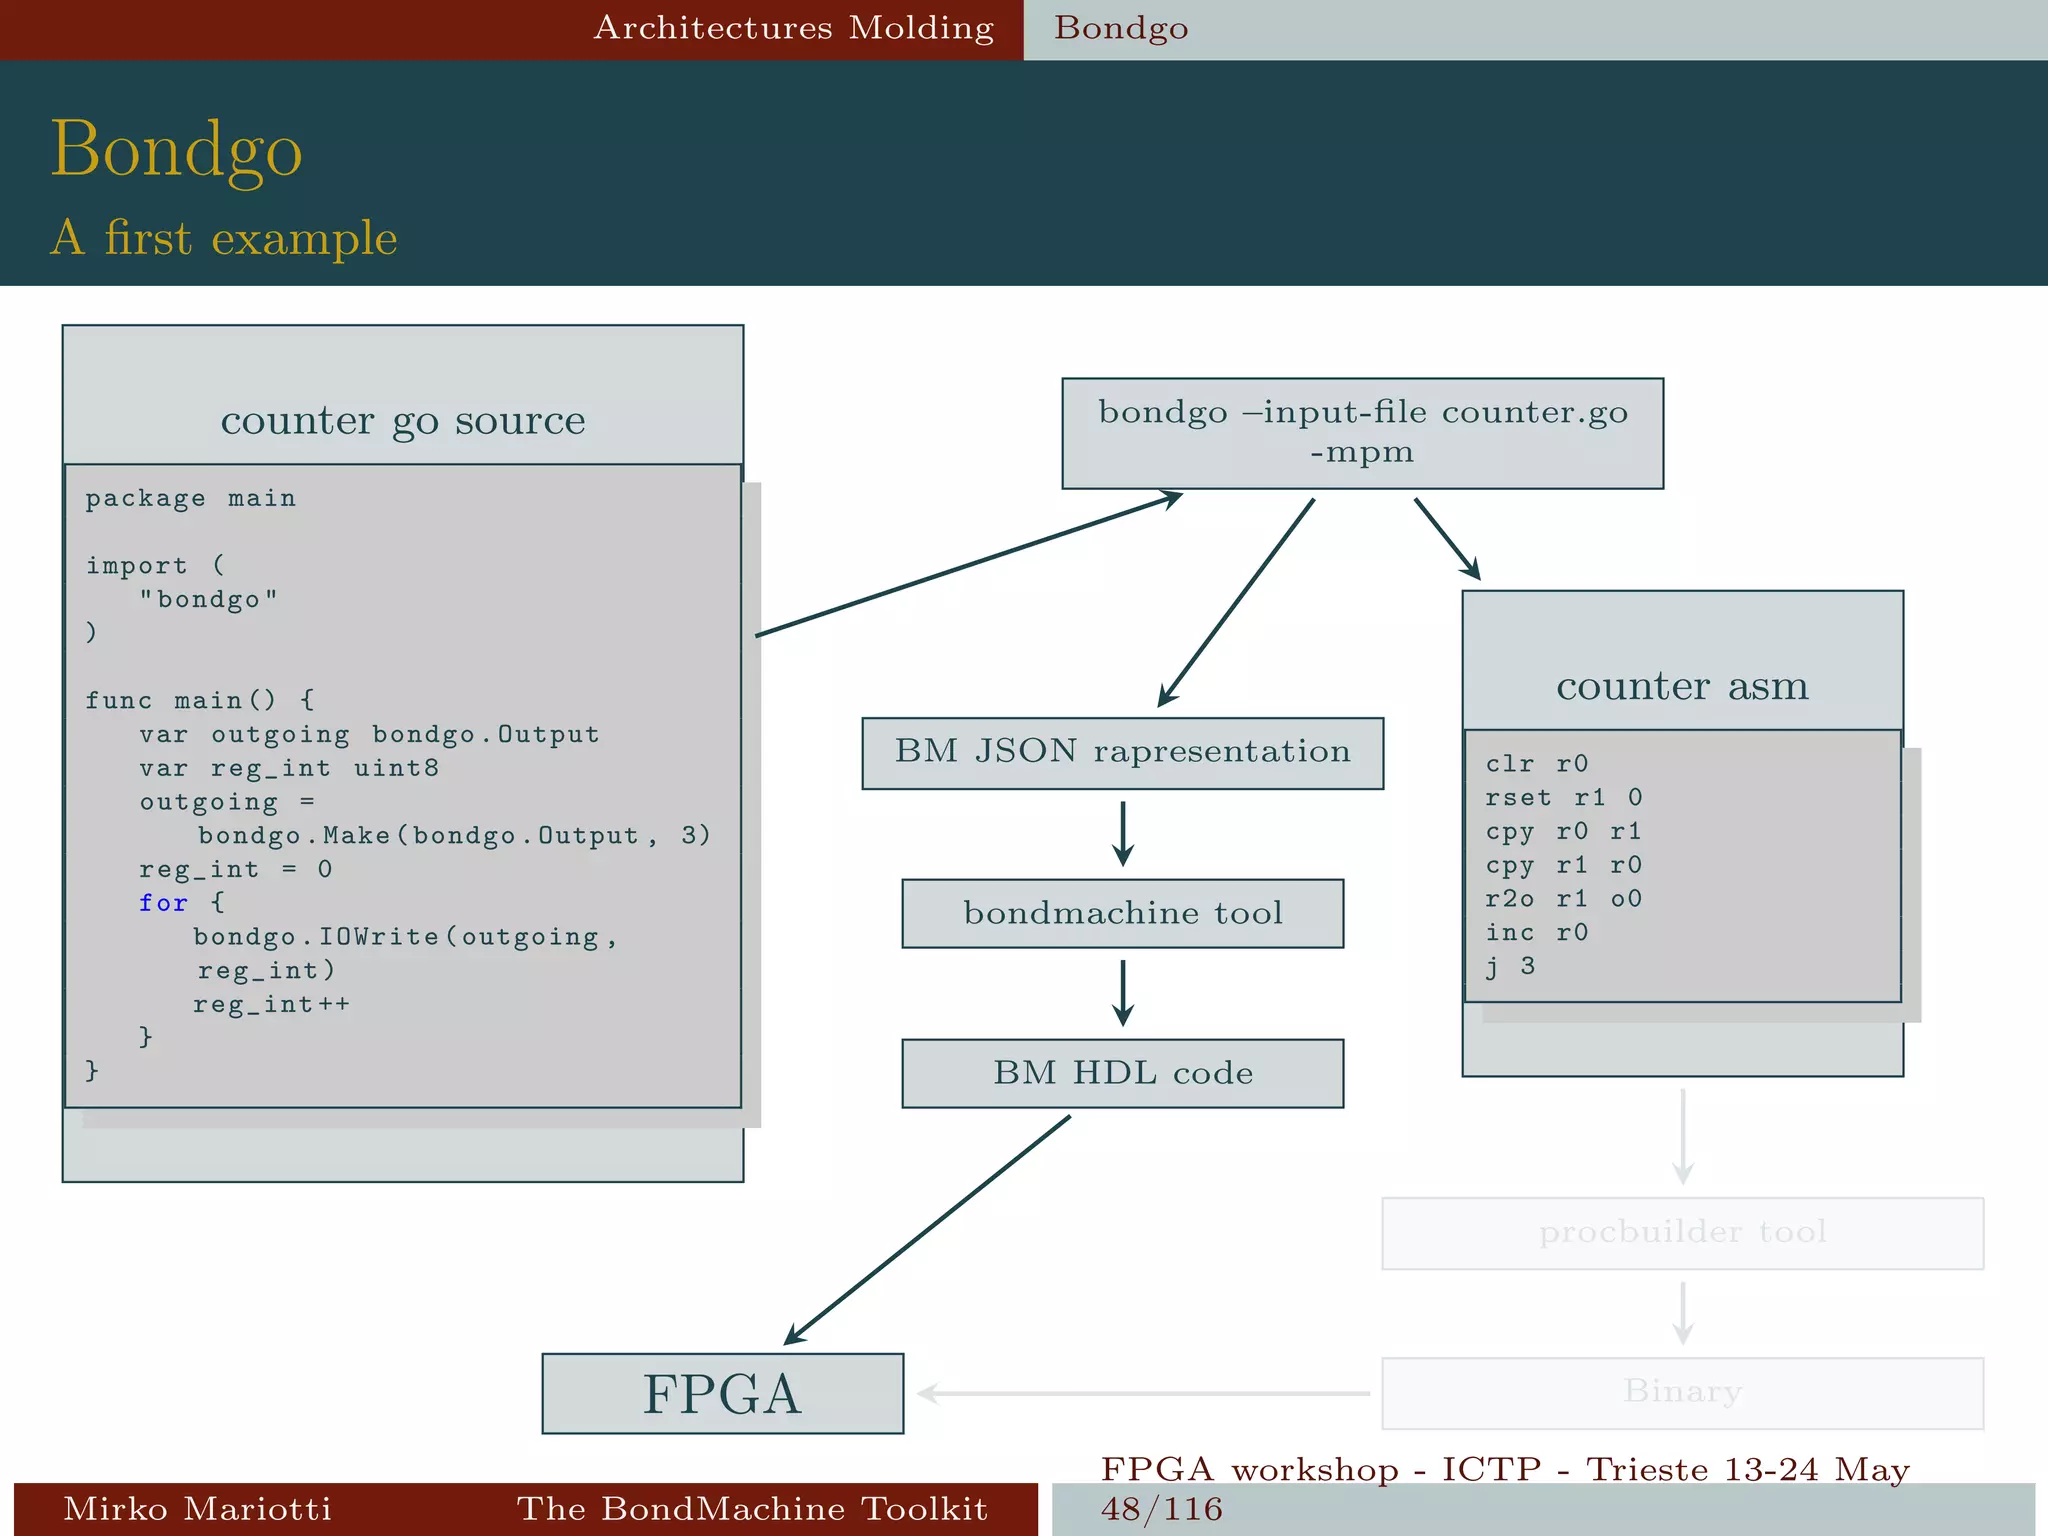Click the FPGA workshop ICTP Trieste text
This screenshot has height=1536, width=2048.
tap(1504, 1469)
